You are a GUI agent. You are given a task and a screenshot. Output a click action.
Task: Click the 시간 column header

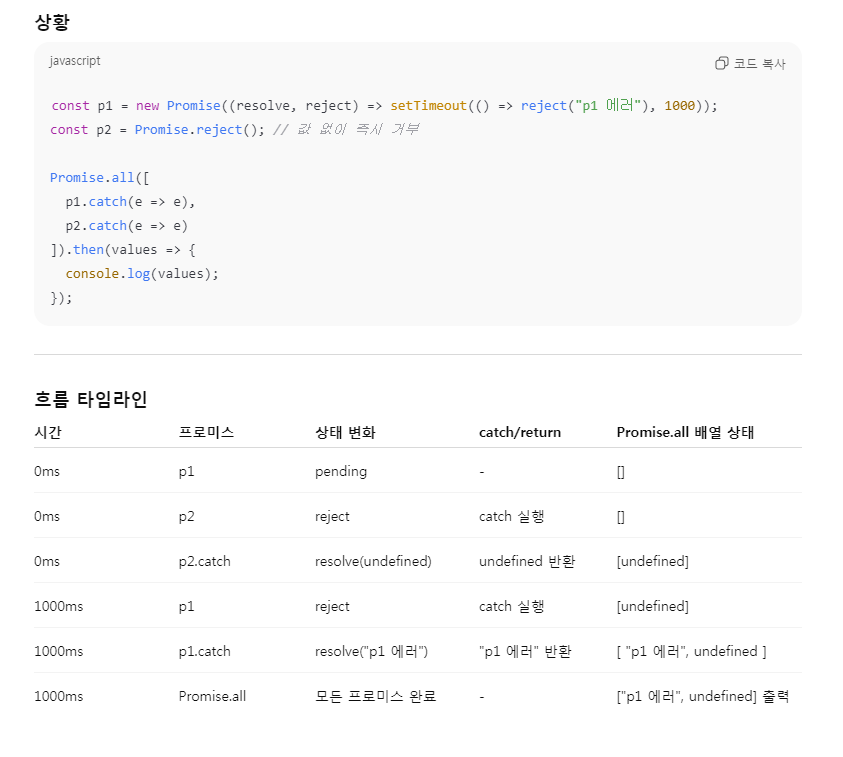(x=48, y=432)
